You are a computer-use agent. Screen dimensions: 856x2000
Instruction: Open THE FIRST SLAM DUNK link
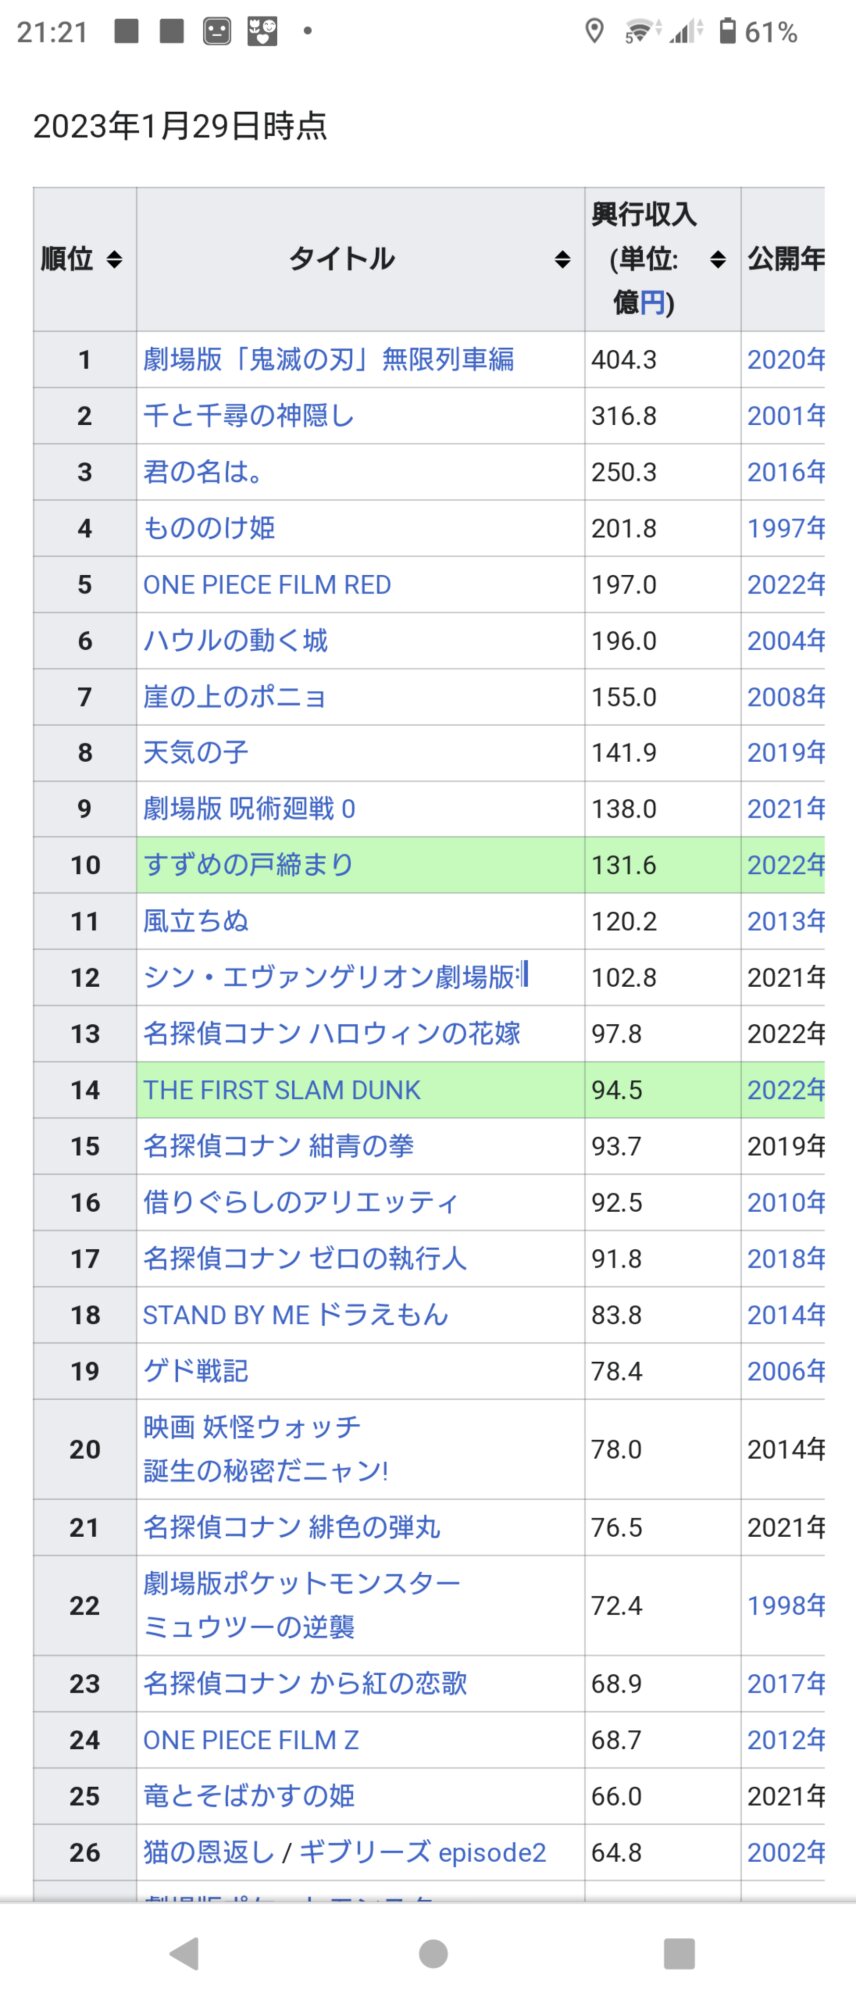[281, 1089]
